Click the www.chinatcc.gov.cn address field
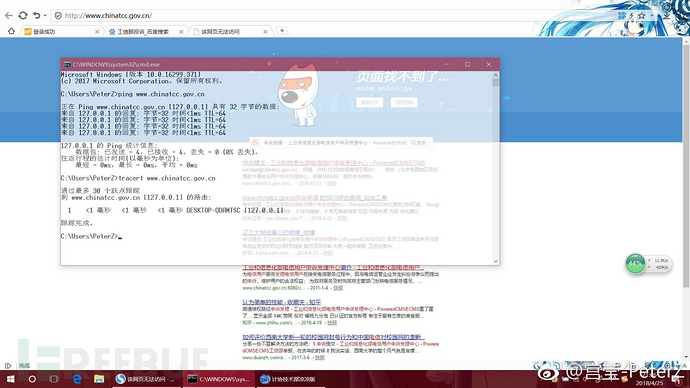The image size is (690, 388). click(x=334, y=15)
